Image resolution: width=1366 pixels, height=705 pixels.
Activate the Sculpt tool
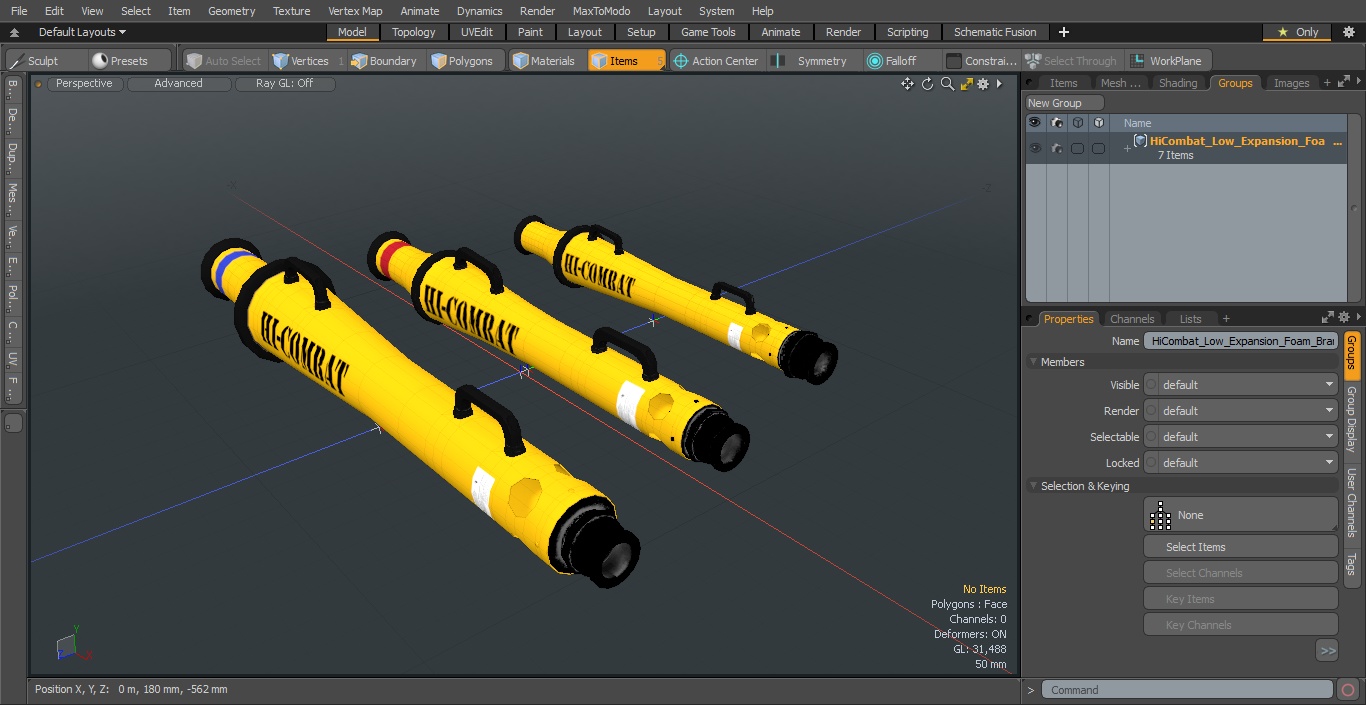(x=35, y=61)
